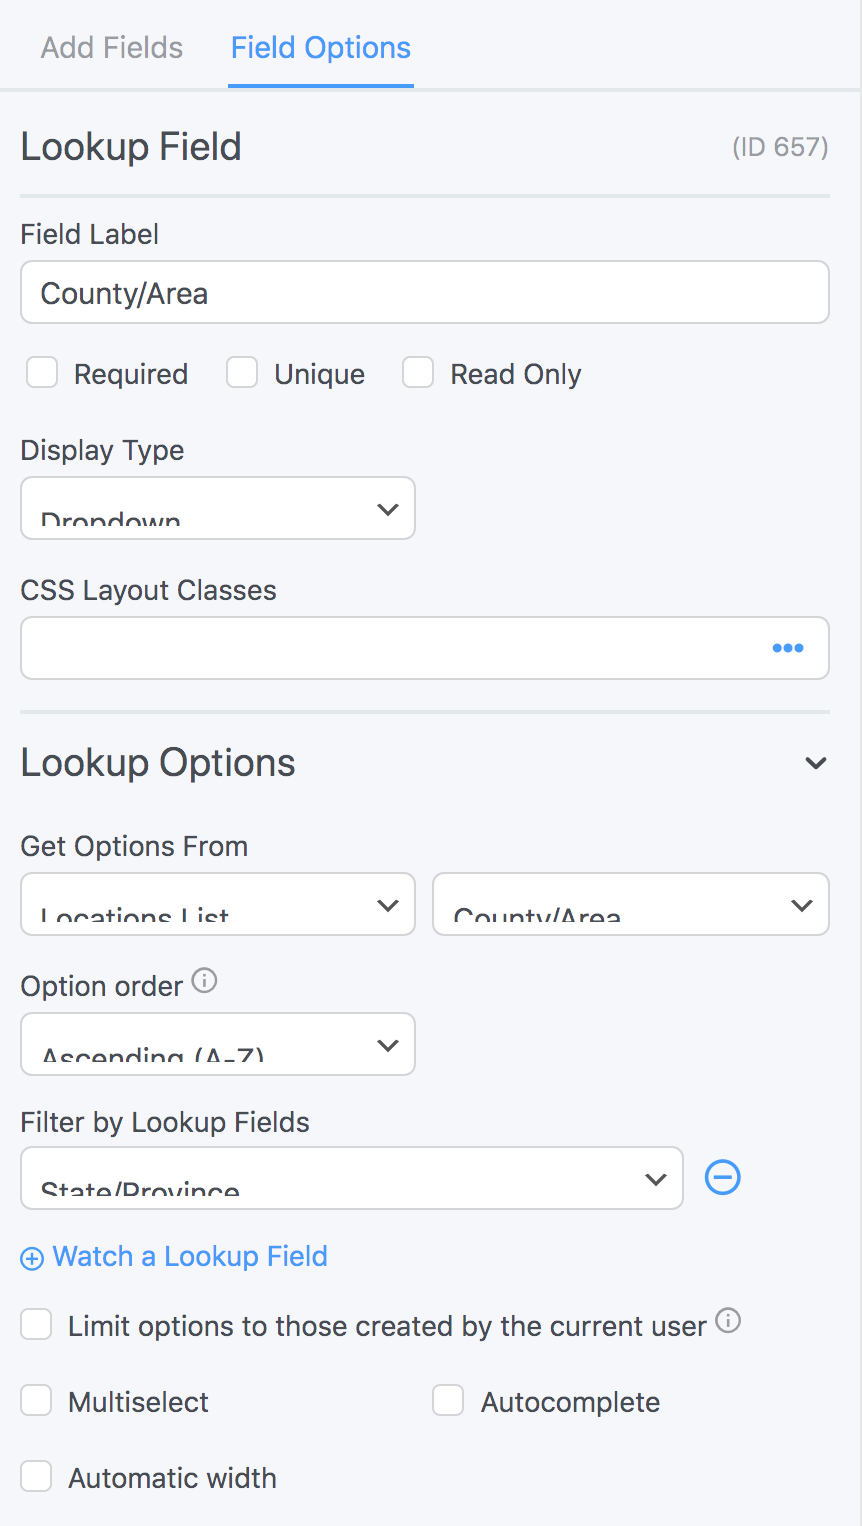Remove the State/Province filter with minus icon

(722, 1178)
